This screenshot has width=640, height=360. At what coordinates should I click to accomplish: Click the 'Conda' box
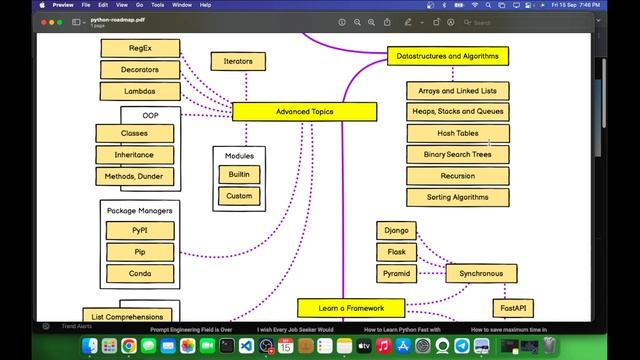140,273
